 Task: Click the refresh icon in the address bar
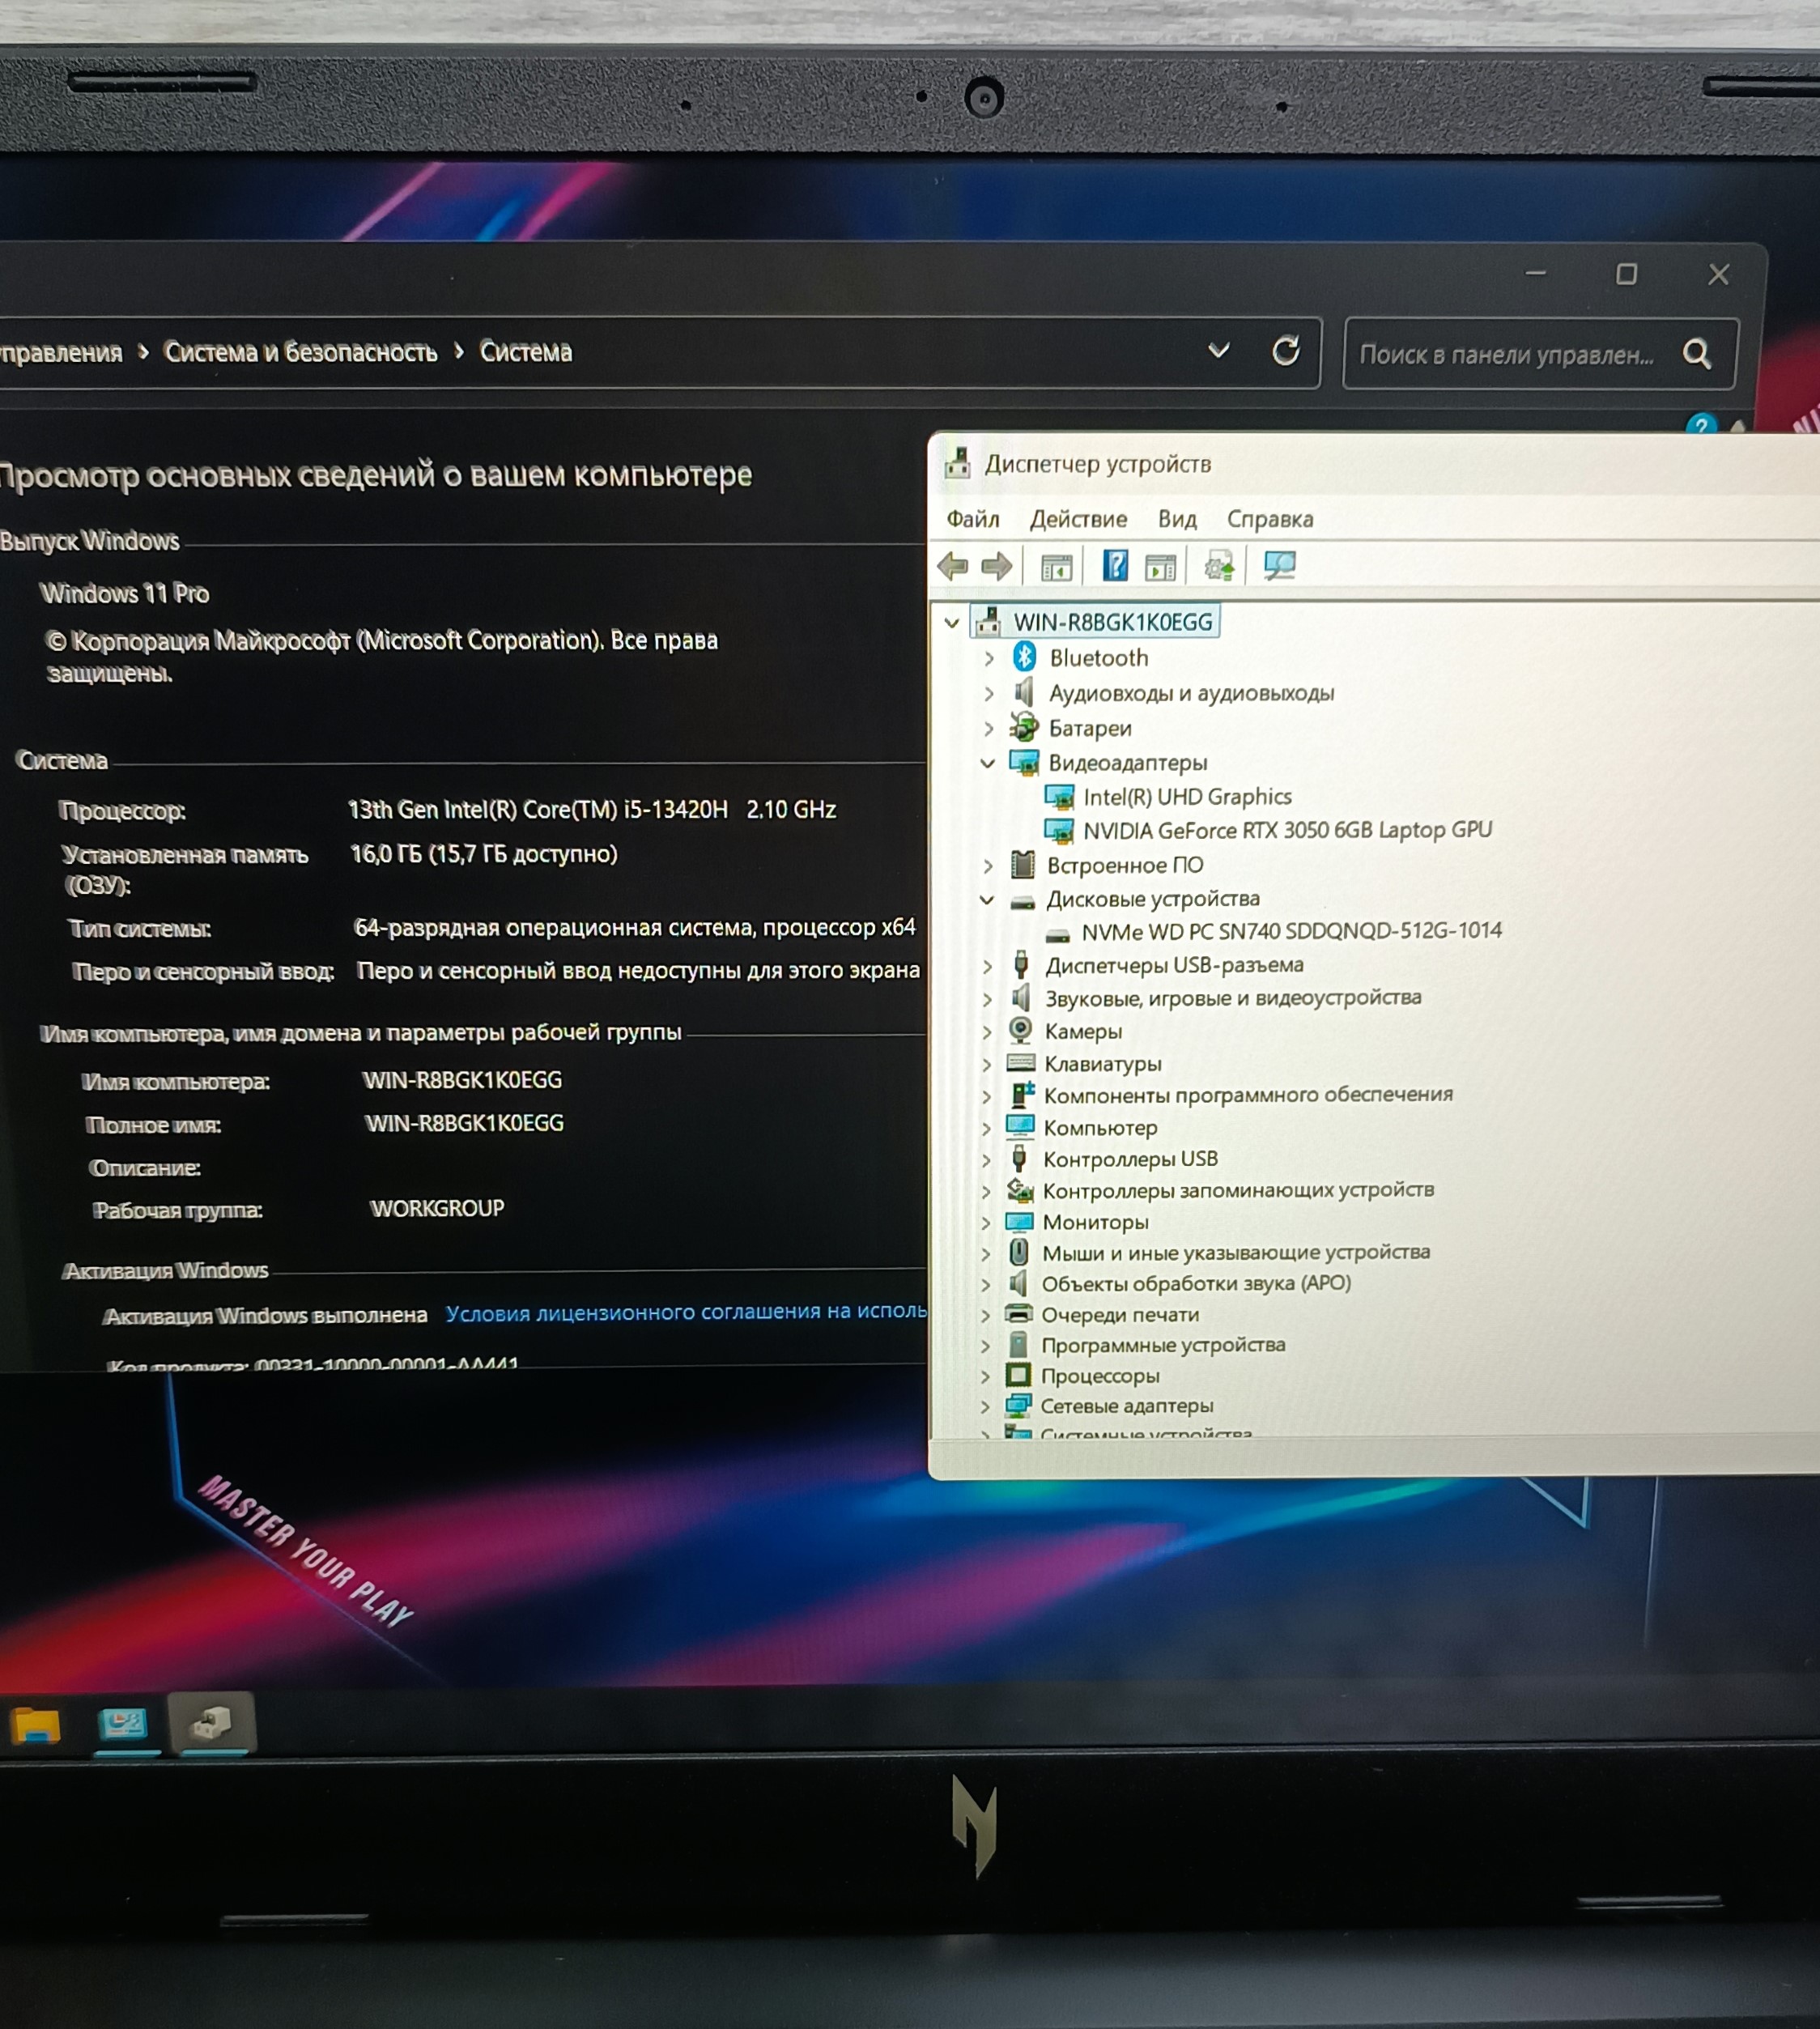tap(1286, 351)
